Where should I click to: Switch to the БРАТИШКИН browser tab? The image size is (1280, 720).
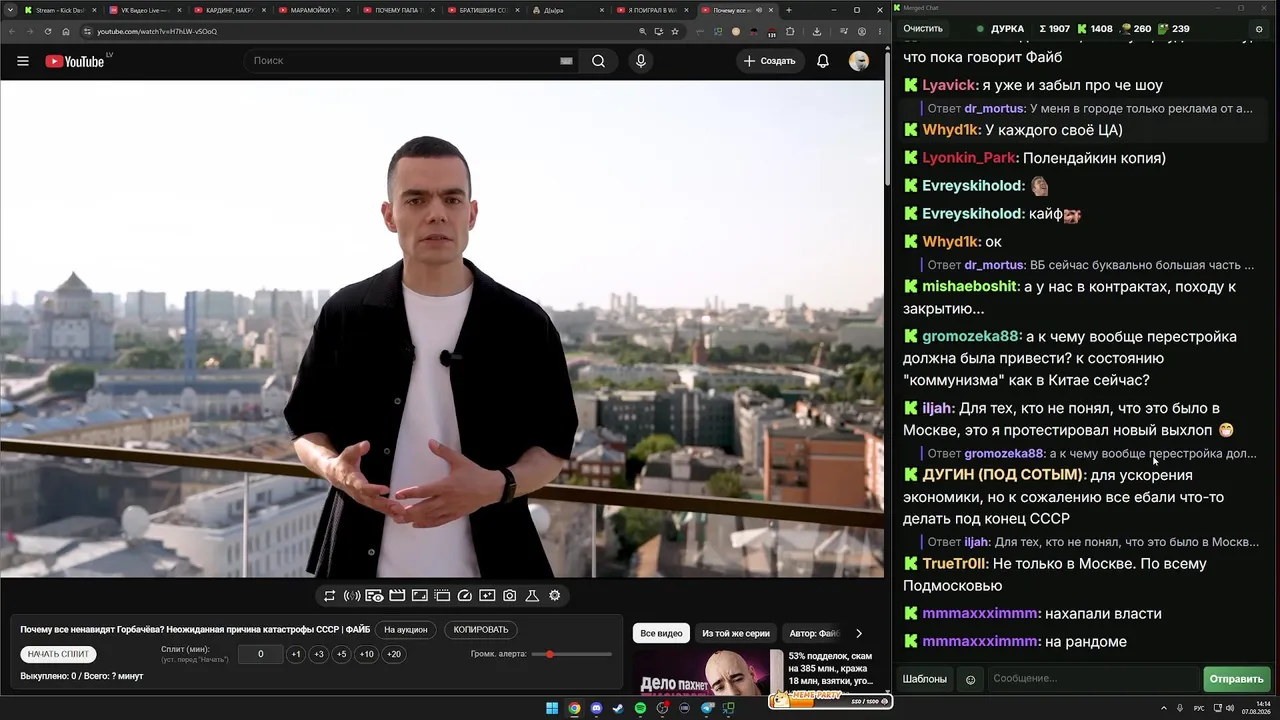tap(485, 10)
